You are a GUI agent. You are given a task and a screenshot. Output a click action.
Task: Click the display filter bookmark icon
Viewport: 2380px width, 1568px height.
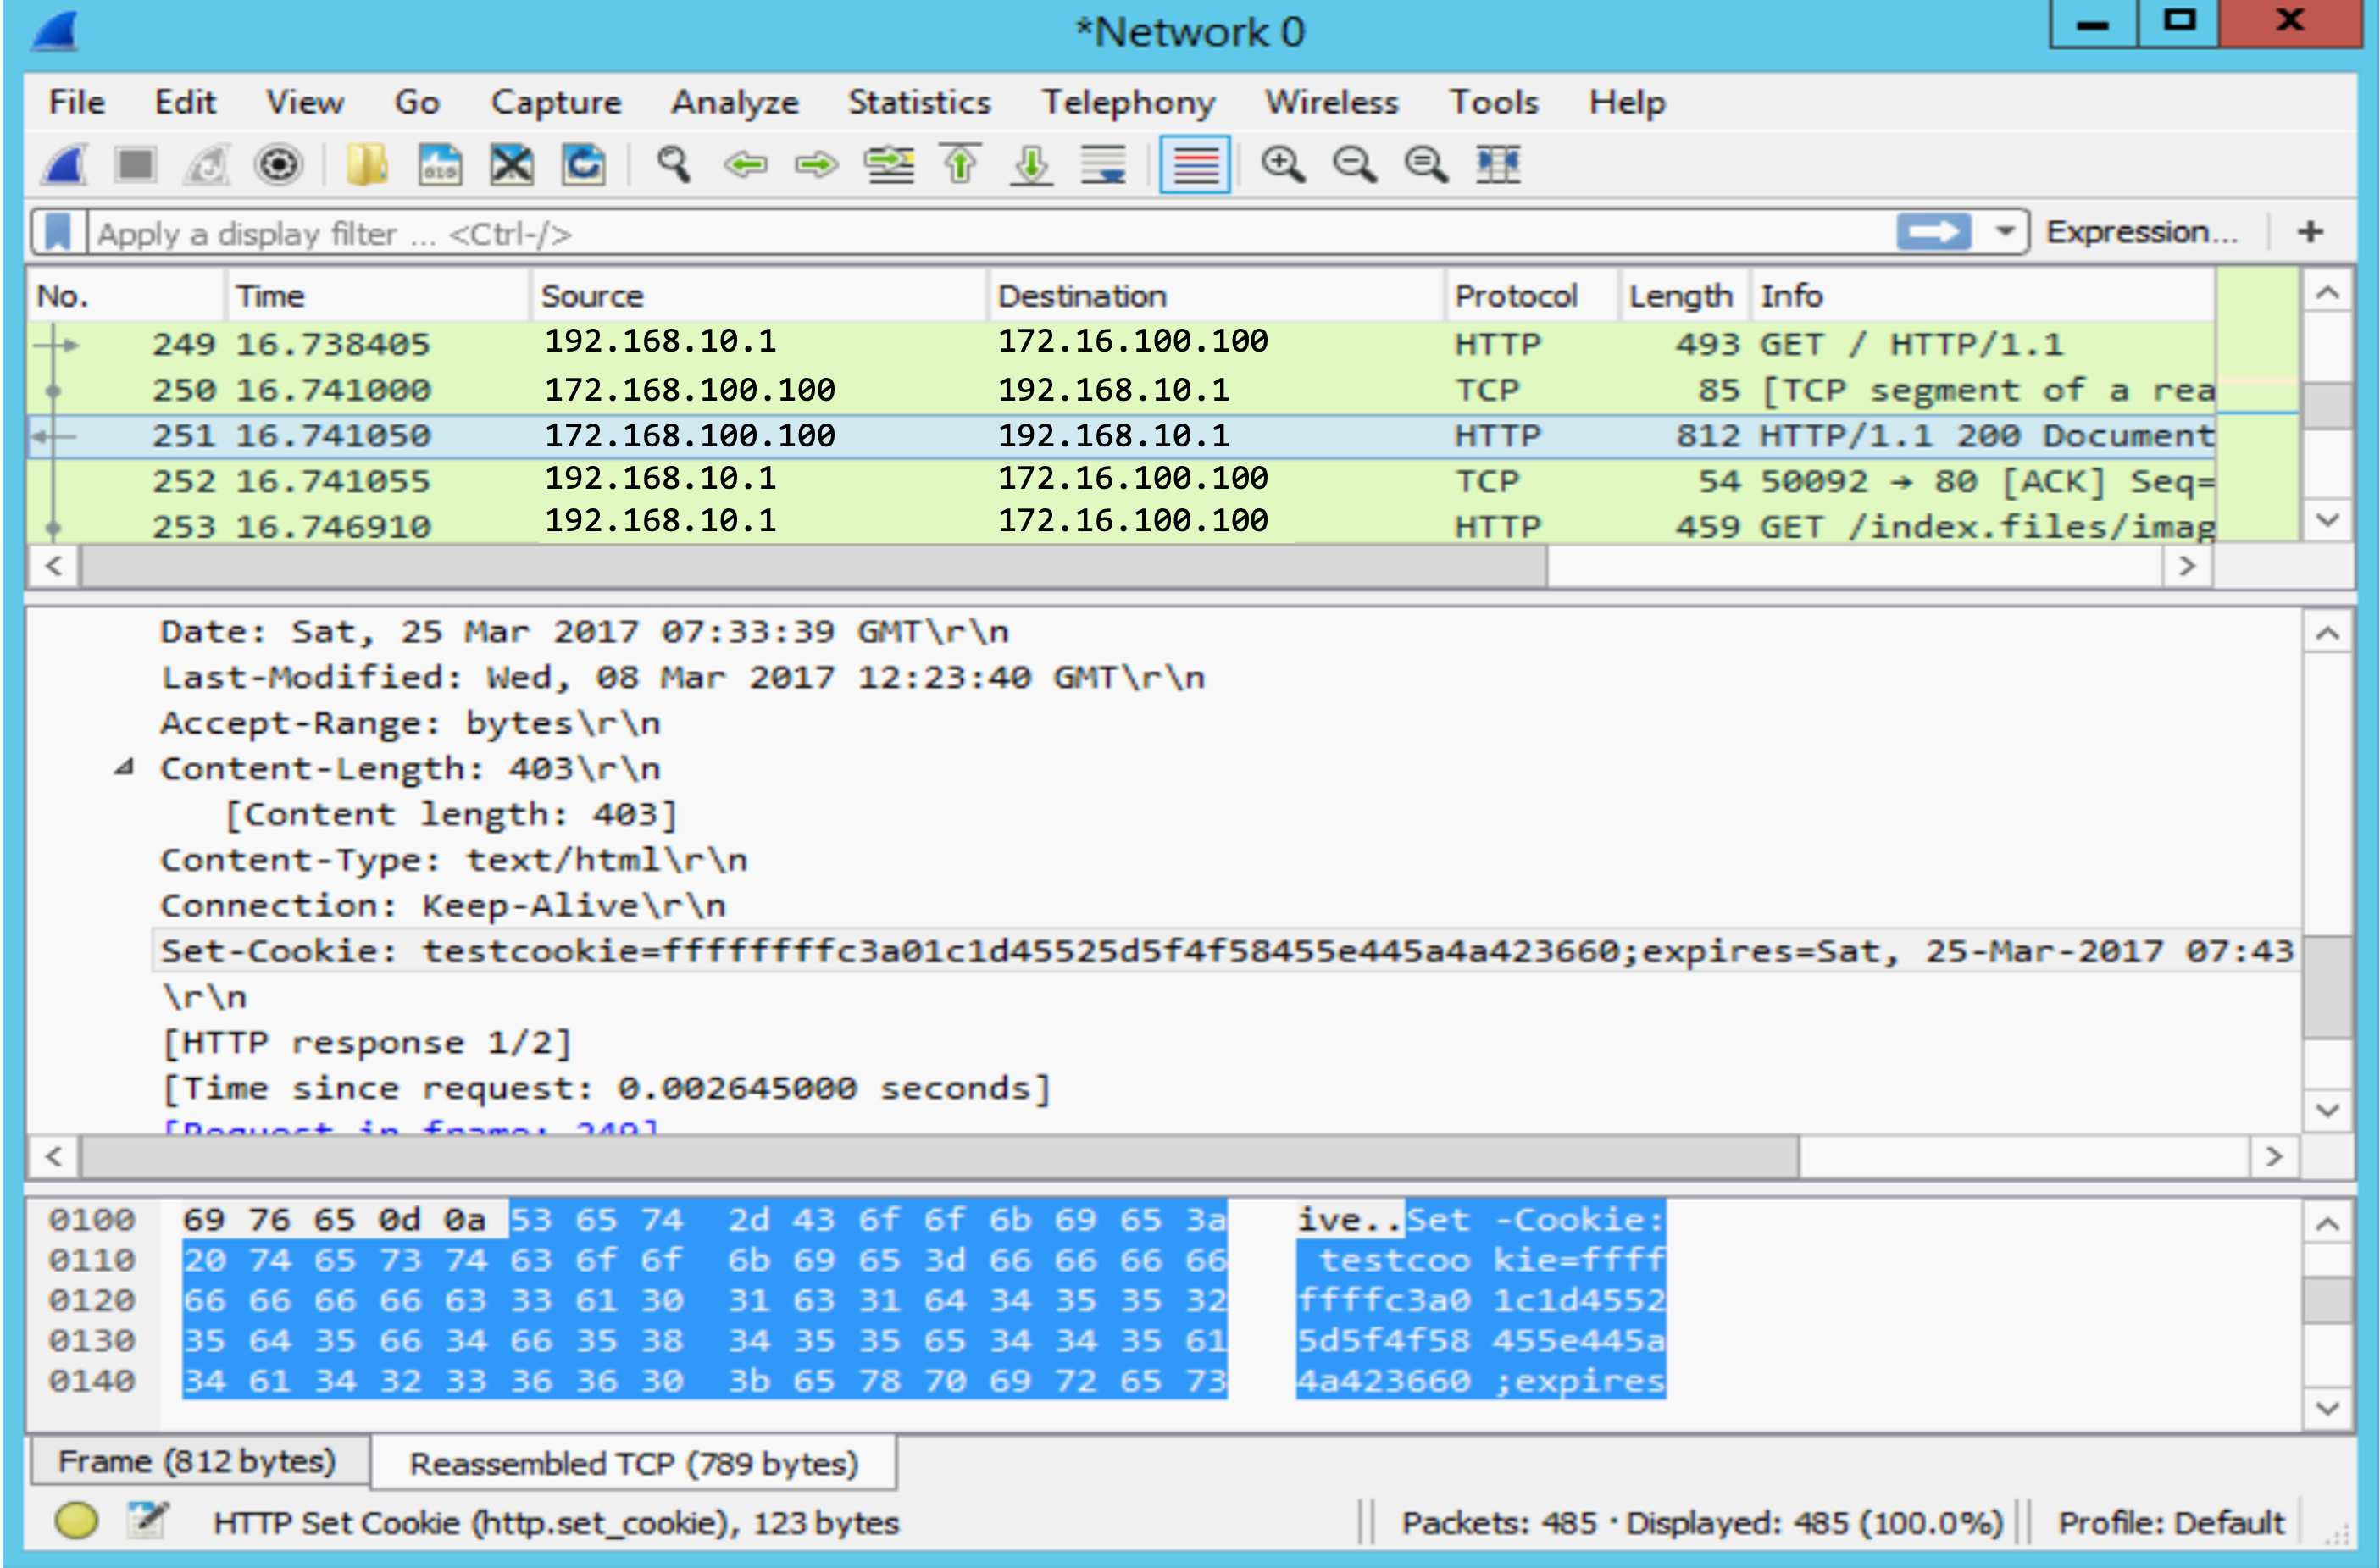(x=58, y=233)
